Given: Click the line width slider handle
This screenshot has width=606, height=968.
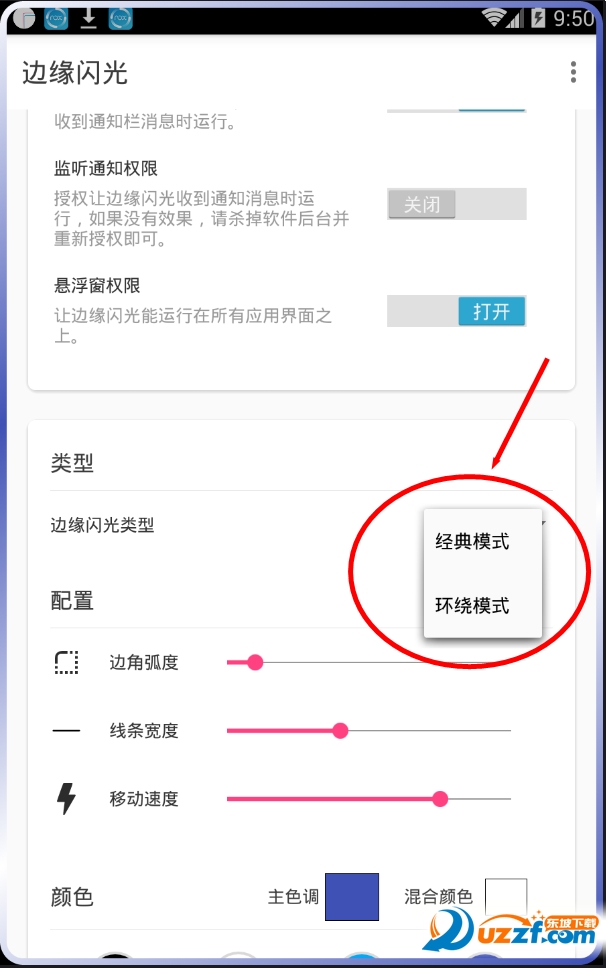Looking at the screenshot, I should 340,731.
